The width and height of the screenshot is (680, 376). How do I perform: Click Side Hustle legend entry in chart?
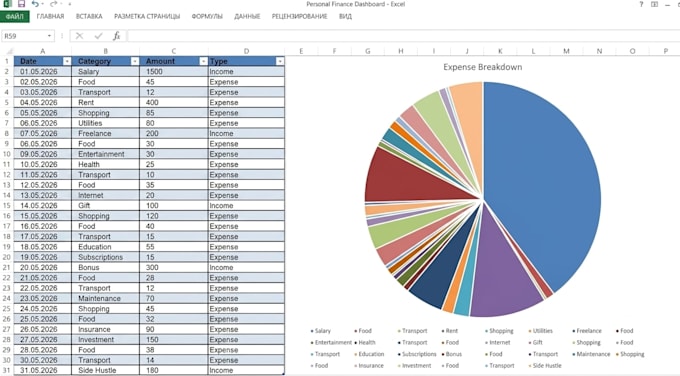(545, 366)
